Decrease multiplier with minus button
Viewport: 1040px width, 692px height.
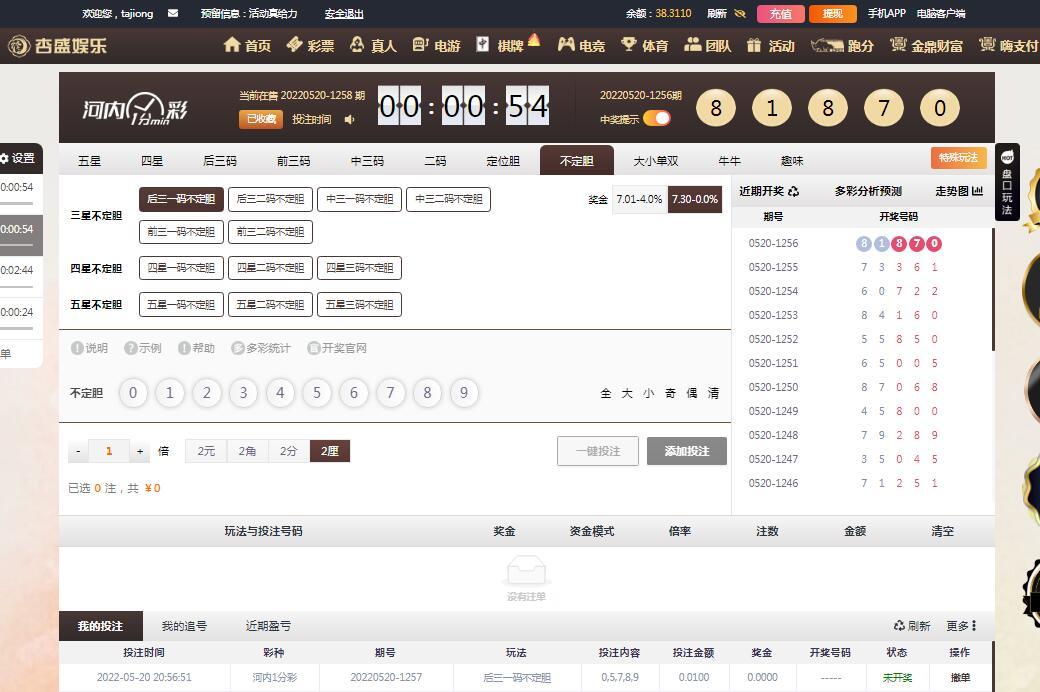click(78, 451)
